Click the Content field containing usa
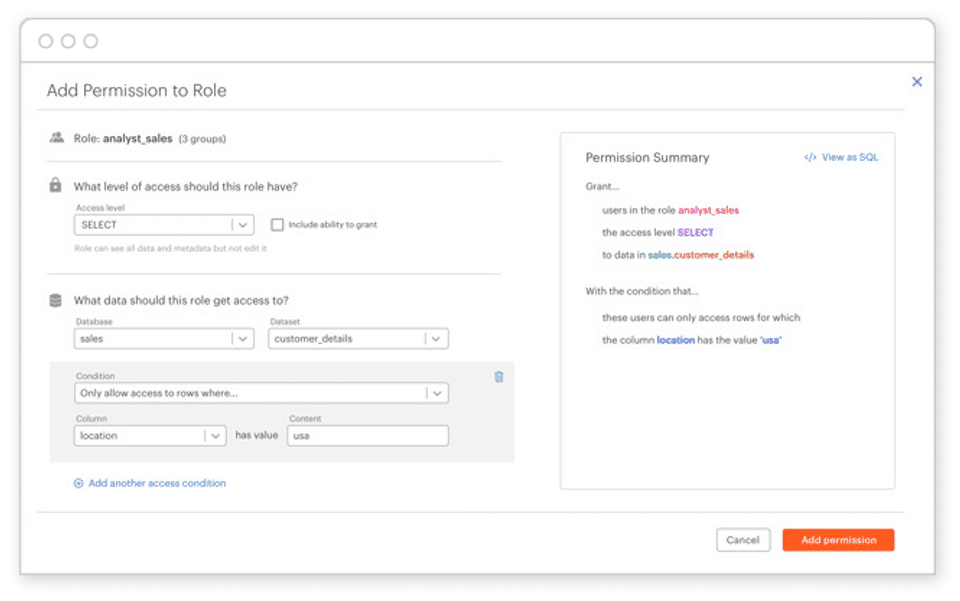Image resolution: width=960 pixels, height=601 pixels. pyautogui.click(x=368, y=436)
